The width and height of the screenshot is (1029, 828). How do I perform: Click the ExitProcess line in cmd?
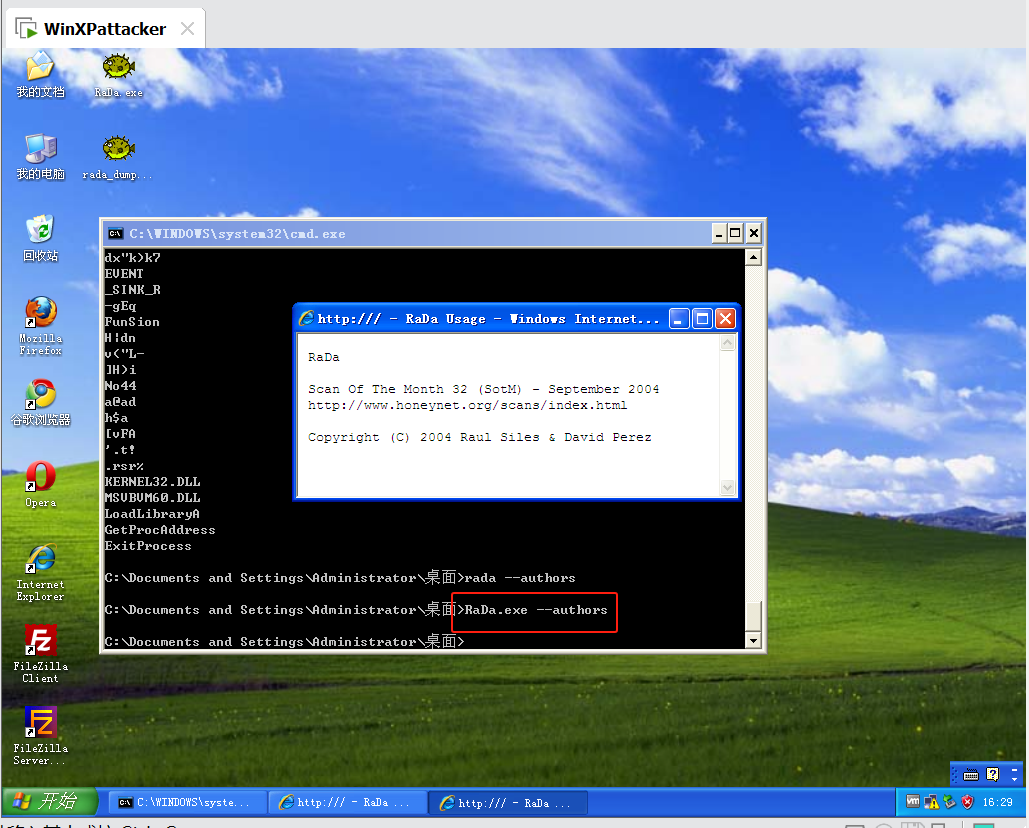tap(148, 546)
